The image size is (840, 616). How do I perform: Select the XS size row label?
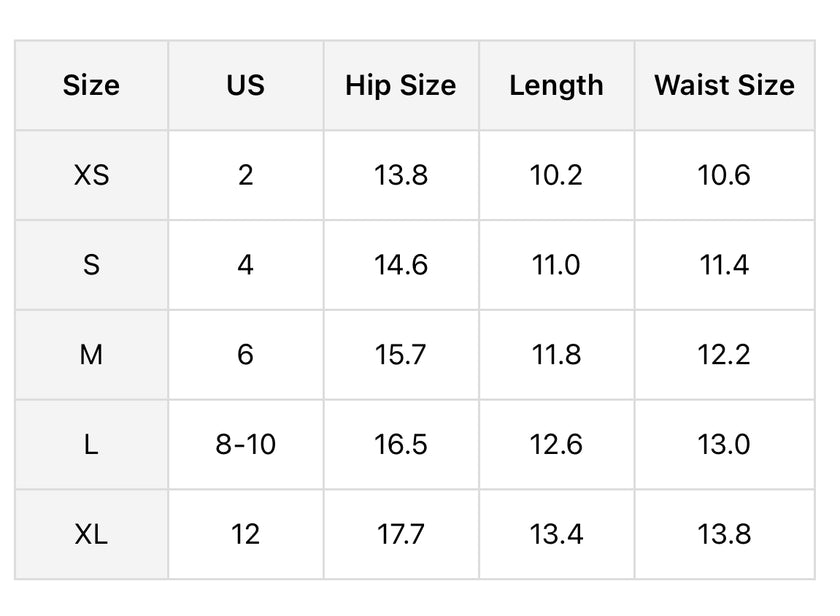[91, 175]
